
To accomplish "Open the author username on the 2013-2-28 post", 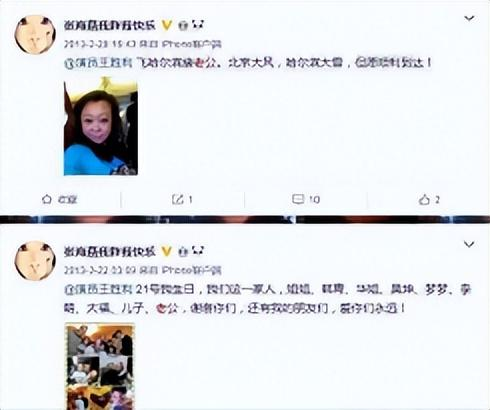I will pos(110,25).
